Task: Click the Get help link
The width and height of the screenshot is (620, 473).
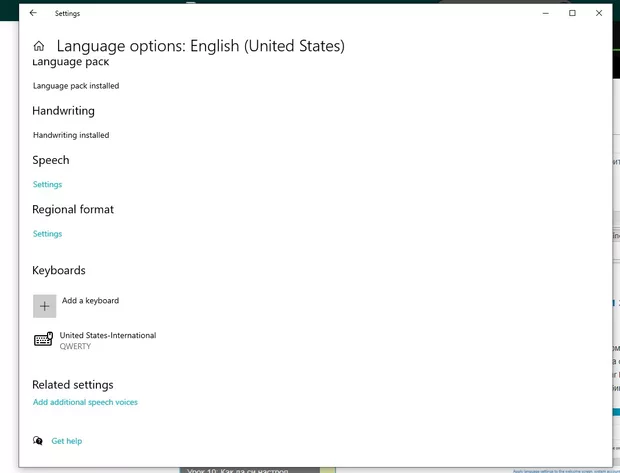Action: 67,441
